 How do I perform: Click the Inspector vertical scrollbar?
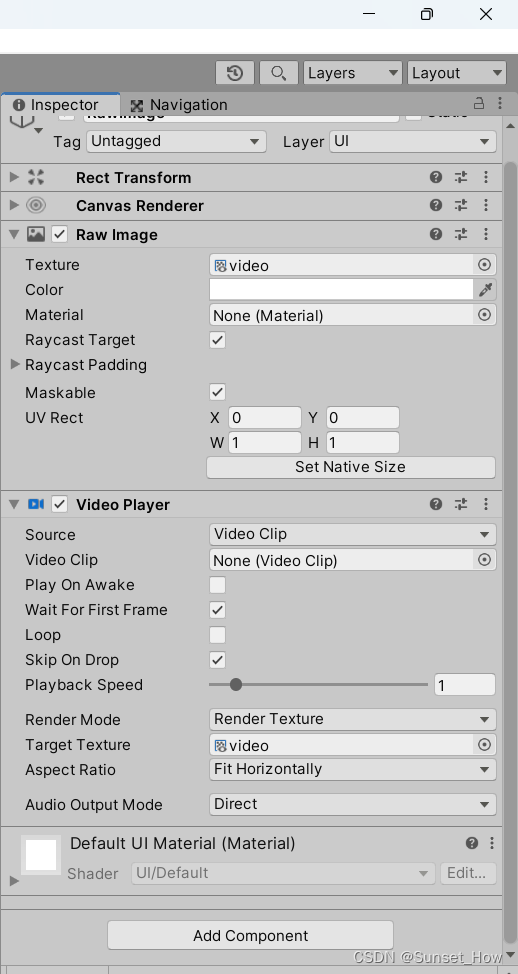pyautogui.click(x=509, y=553)
